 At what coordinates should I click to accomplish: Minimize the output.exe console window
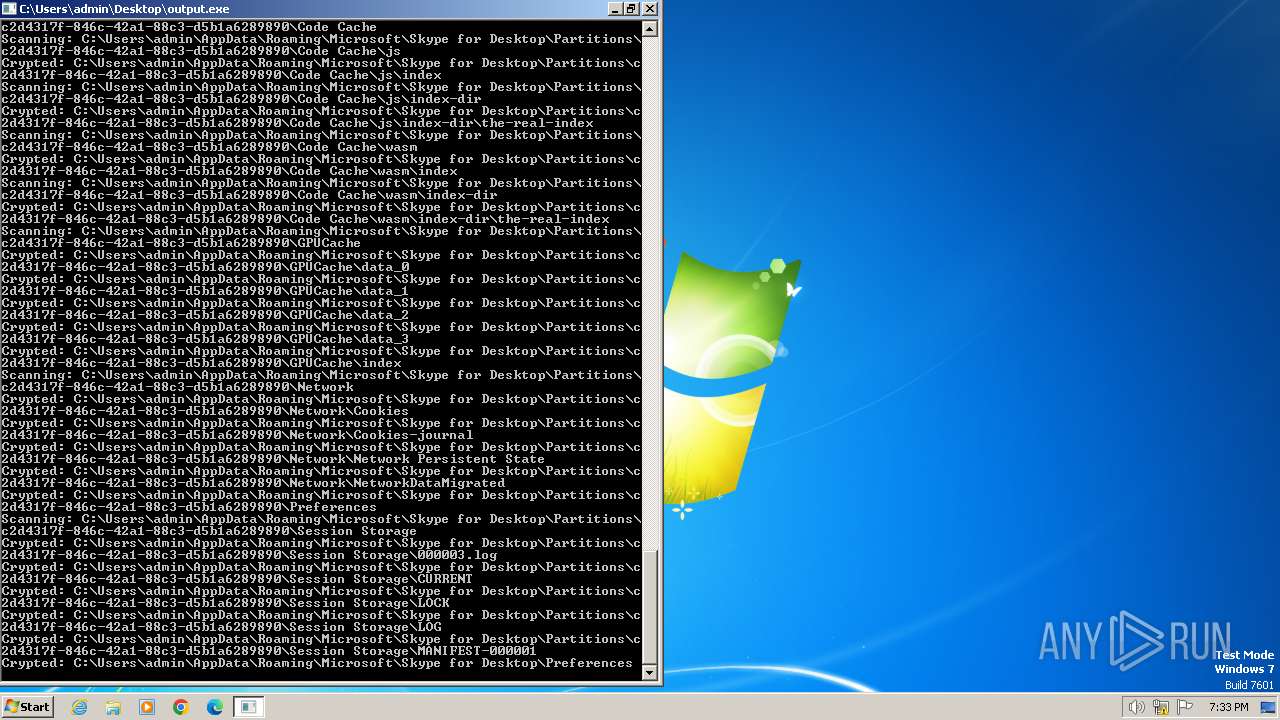pos(615,8)
